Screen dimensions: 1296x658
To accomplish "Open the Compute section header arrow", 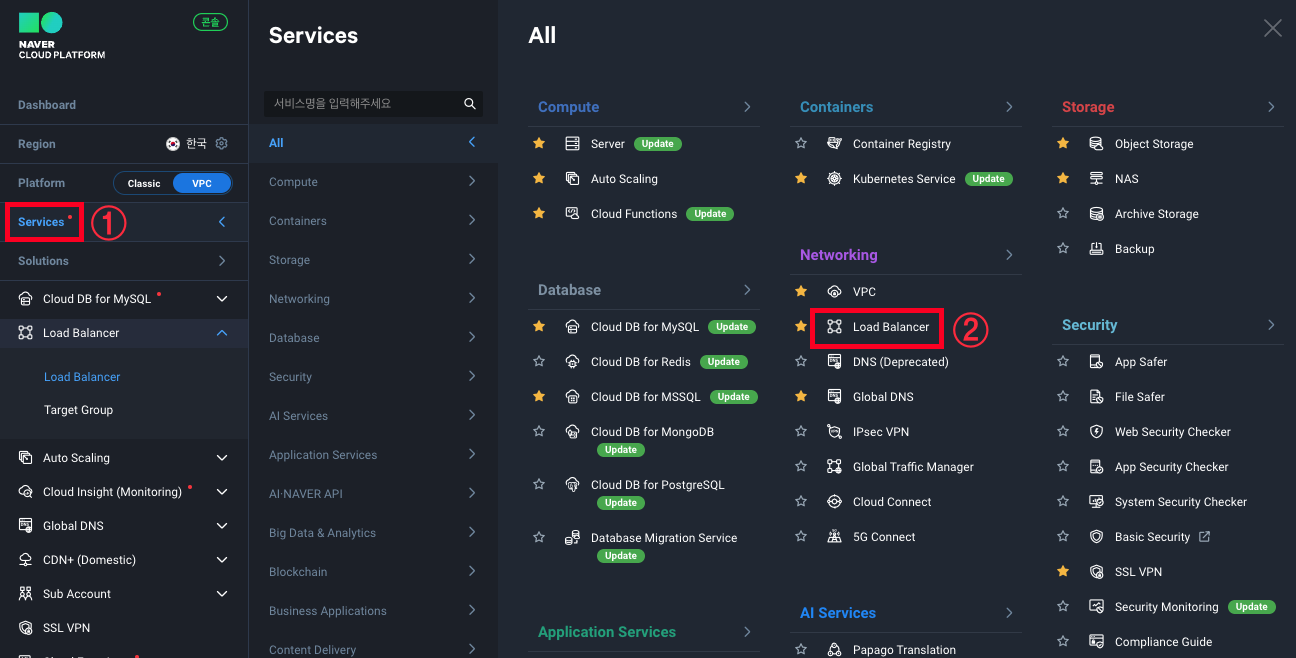I will (747, 106).
